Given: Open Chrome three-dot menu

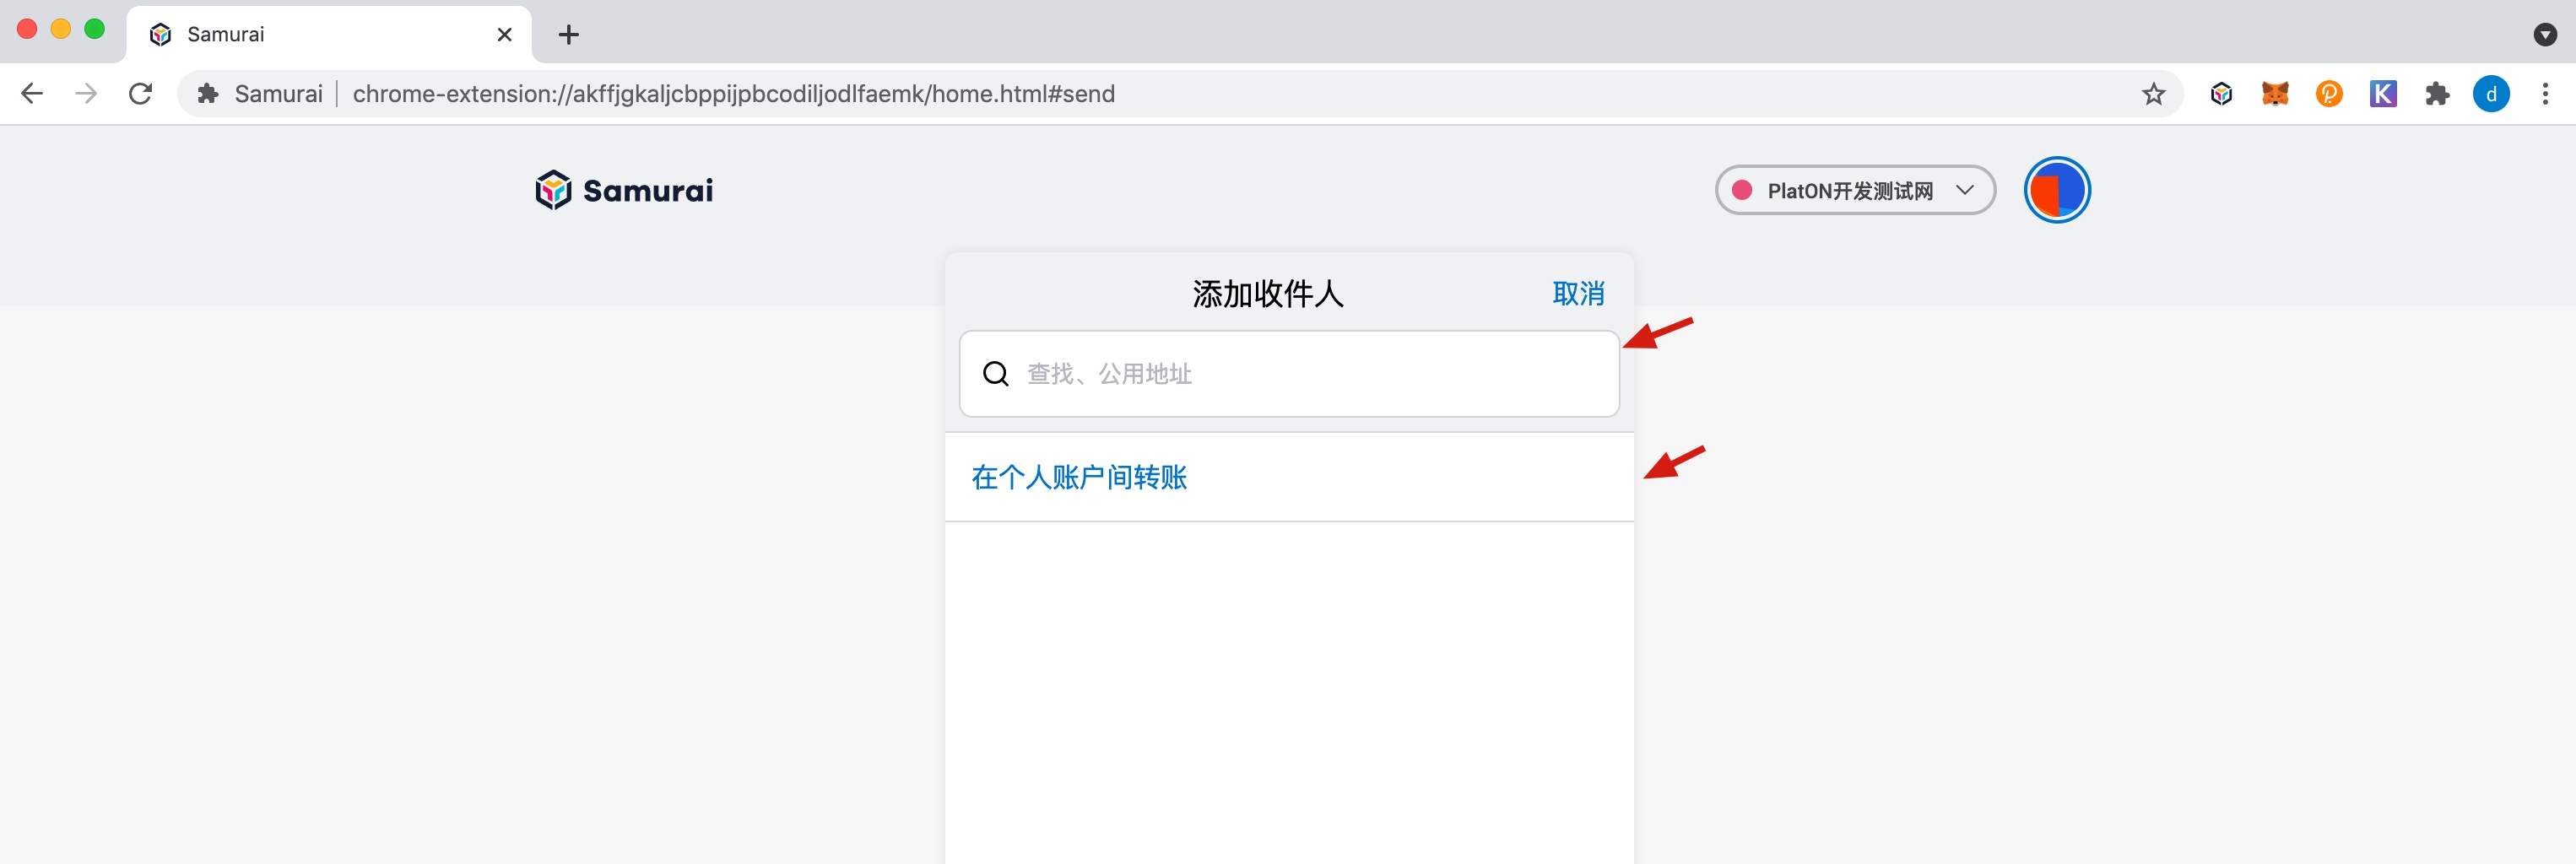Looking at the screenshot, I should 2545,94.
